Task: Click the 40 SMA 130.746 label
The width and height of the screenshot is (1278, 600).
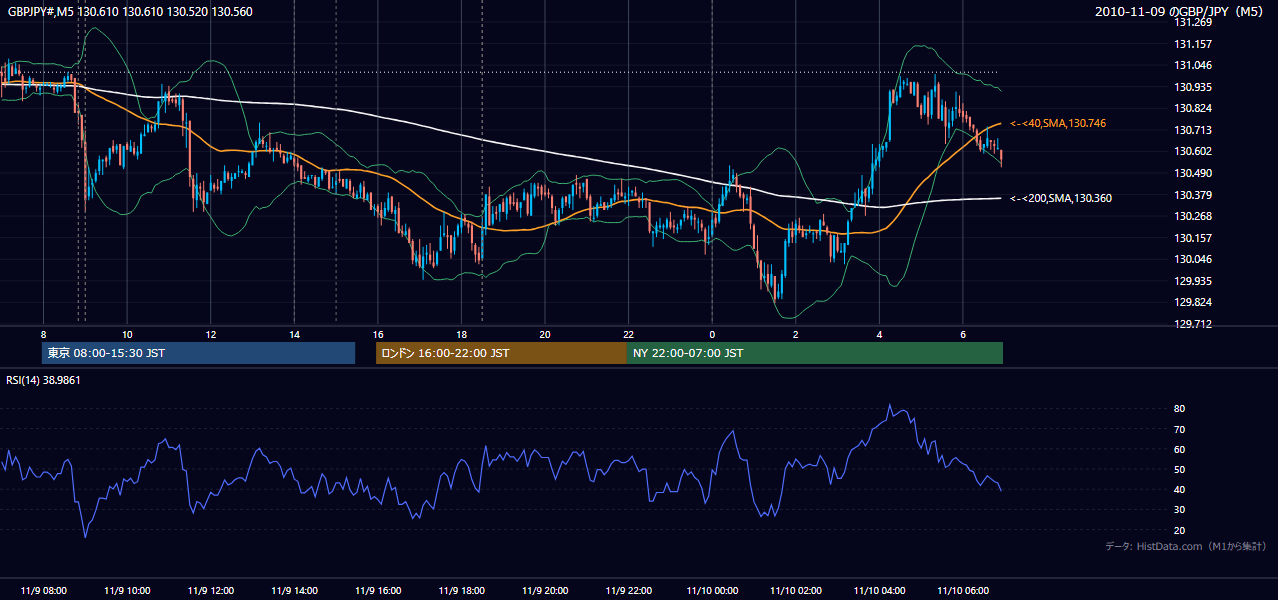Action: pos(1057,123)
